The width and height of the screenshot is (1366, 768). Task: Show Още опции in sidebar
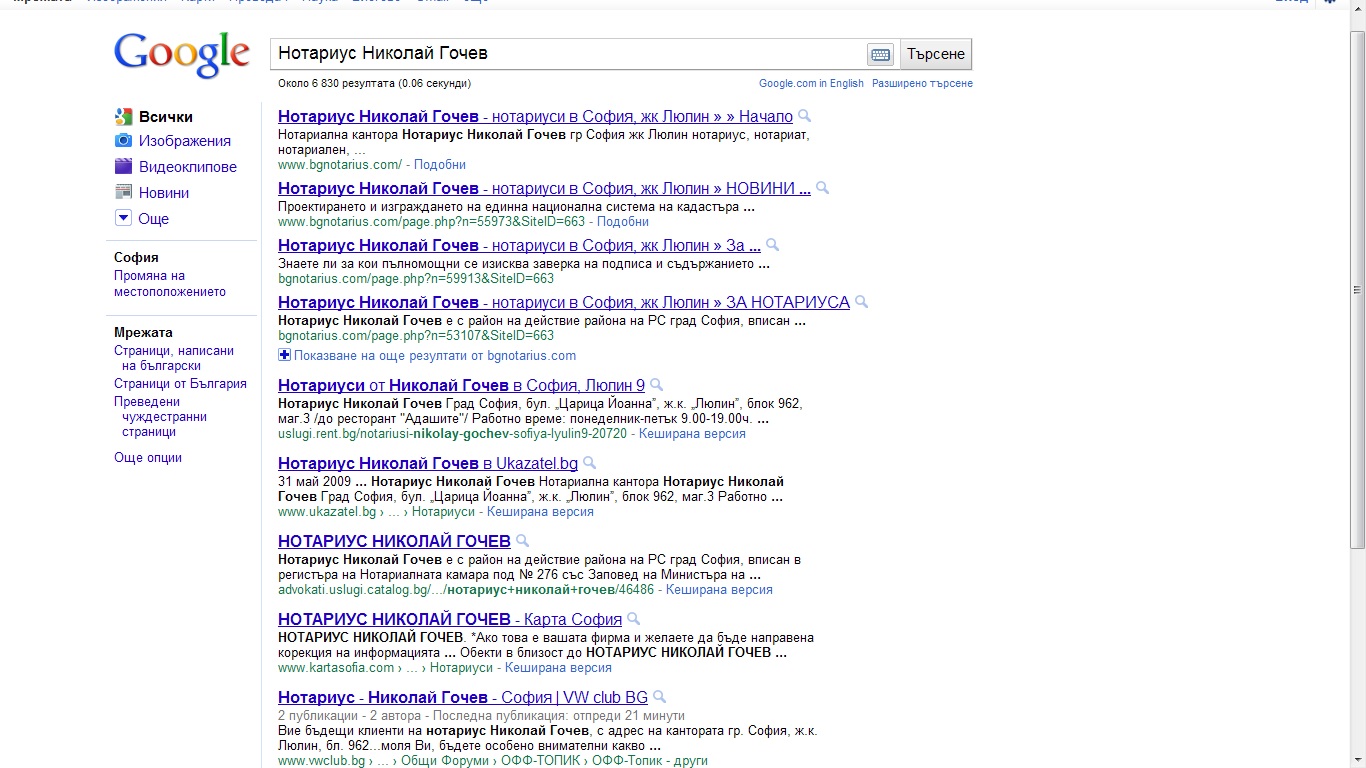148,458
